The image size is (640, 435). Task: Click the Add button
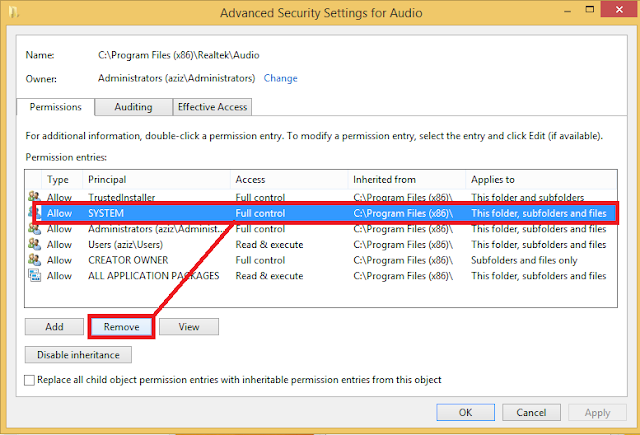54,326
